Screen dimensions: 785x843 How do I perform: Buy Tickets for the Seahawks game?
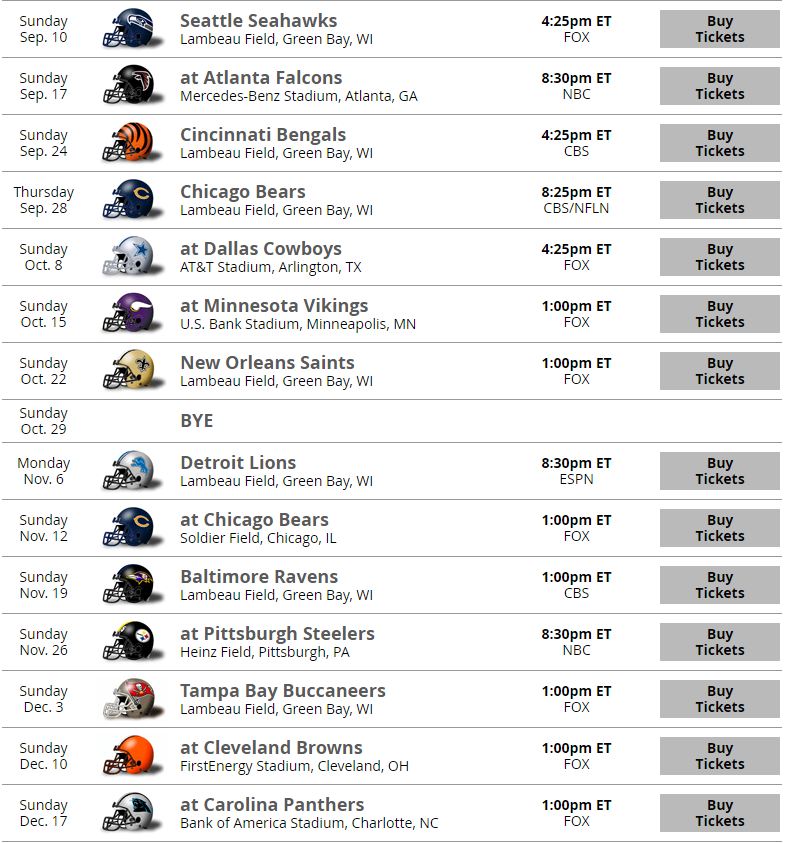click(719, 29)
